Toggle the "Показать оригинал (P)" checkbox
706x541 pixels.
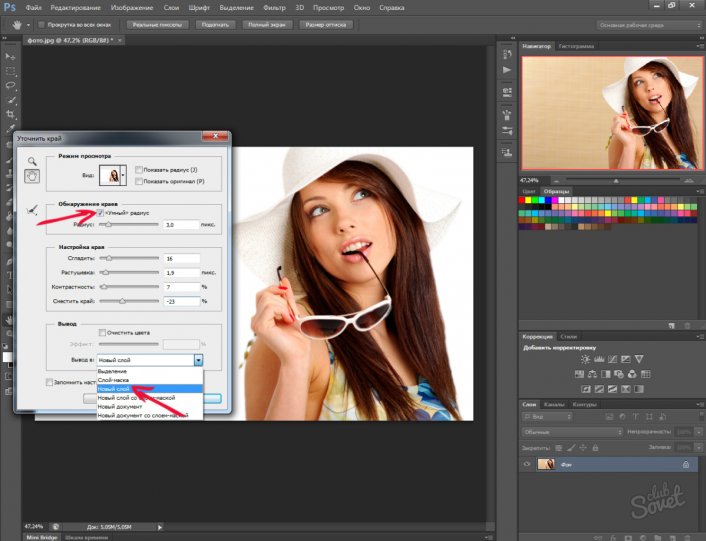(139, 181)
